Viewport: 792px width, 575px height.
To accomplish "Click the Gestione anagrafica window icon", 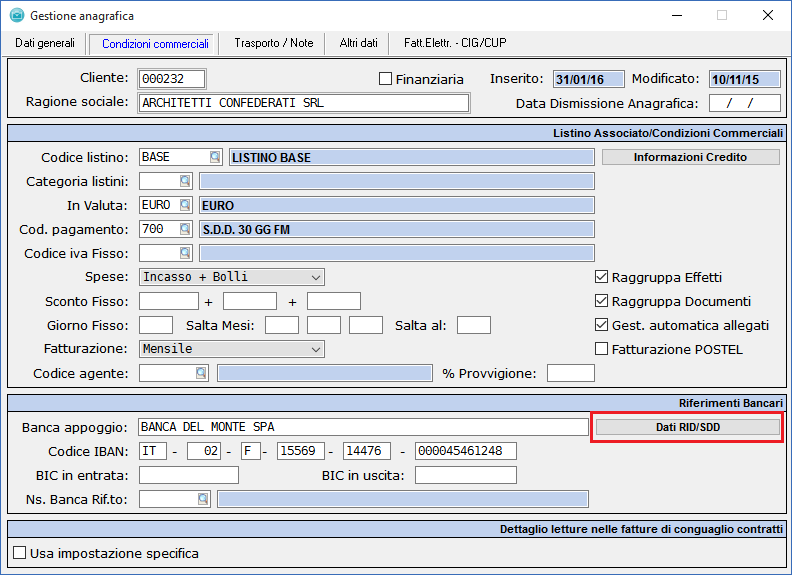I will pyautogui.click(x=17, y=15).
